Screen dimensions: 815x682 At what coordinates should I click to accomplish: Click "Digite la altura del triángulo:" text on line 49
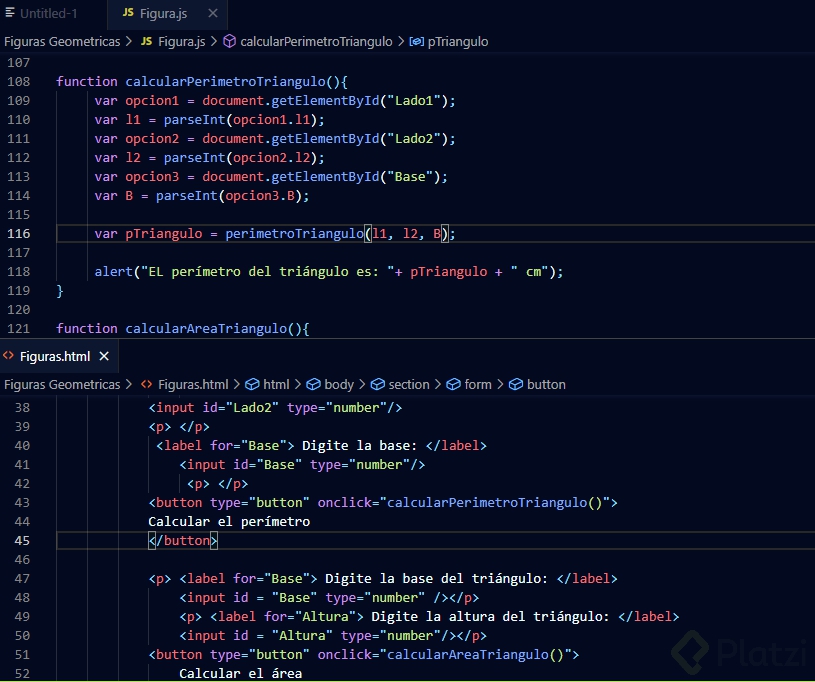pyautogui.click(x=490, y=617)
